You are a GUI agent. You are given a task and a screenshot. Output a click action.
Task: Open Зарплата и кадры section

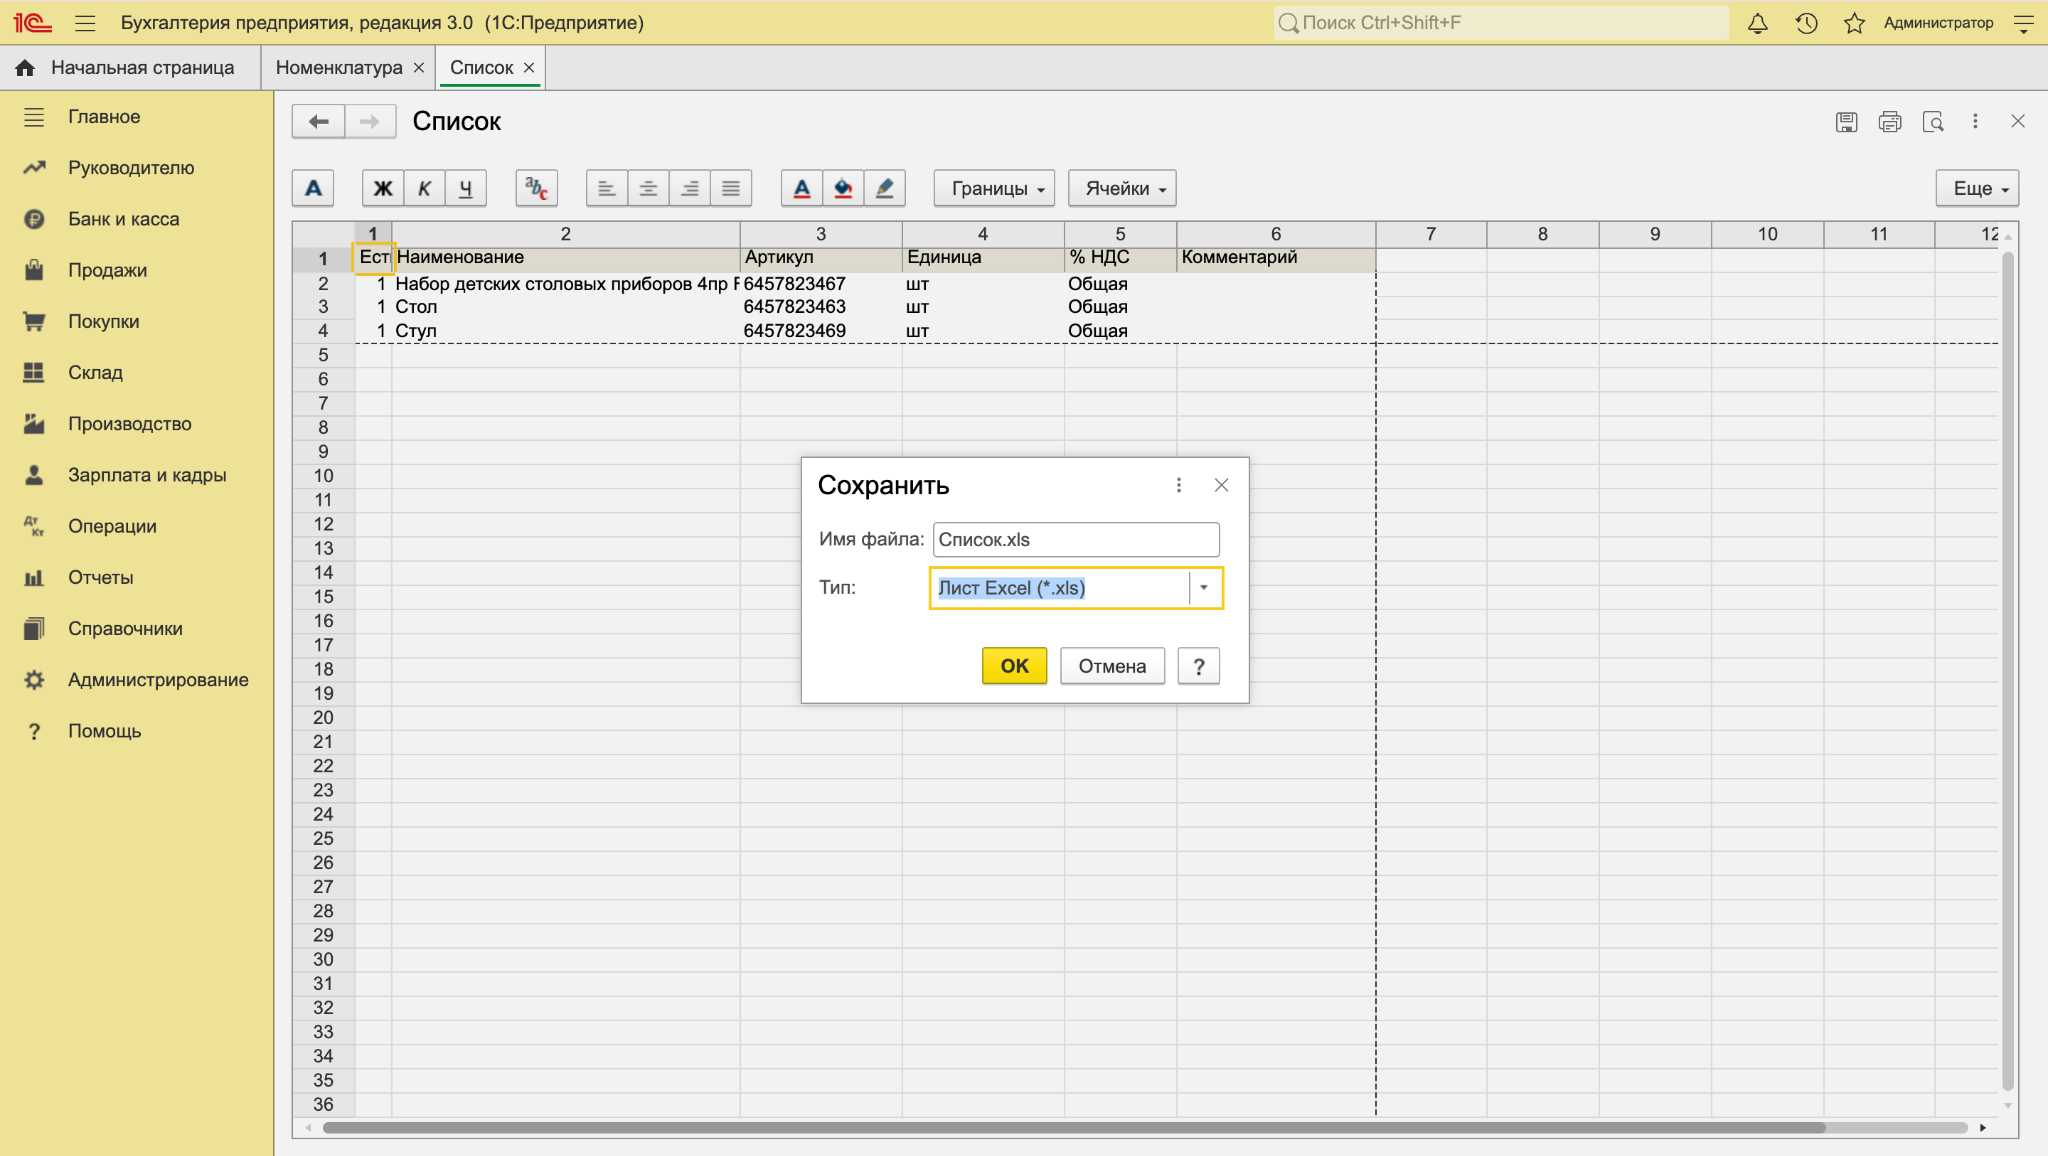coord(147,475)
